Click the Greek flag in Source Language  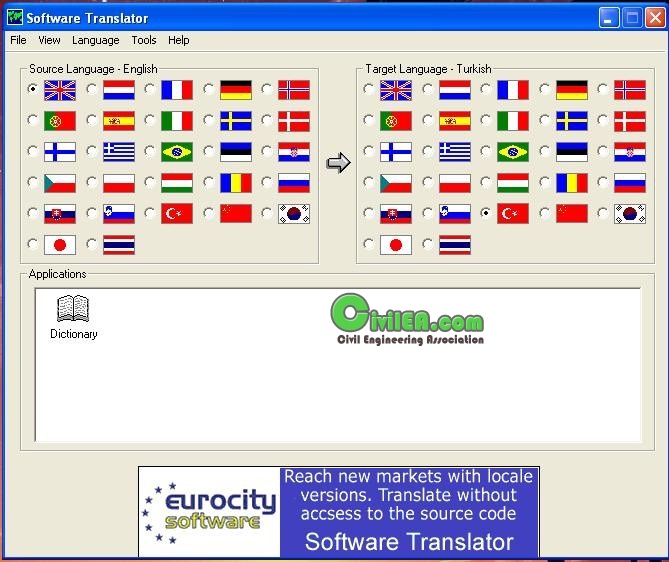119,152
